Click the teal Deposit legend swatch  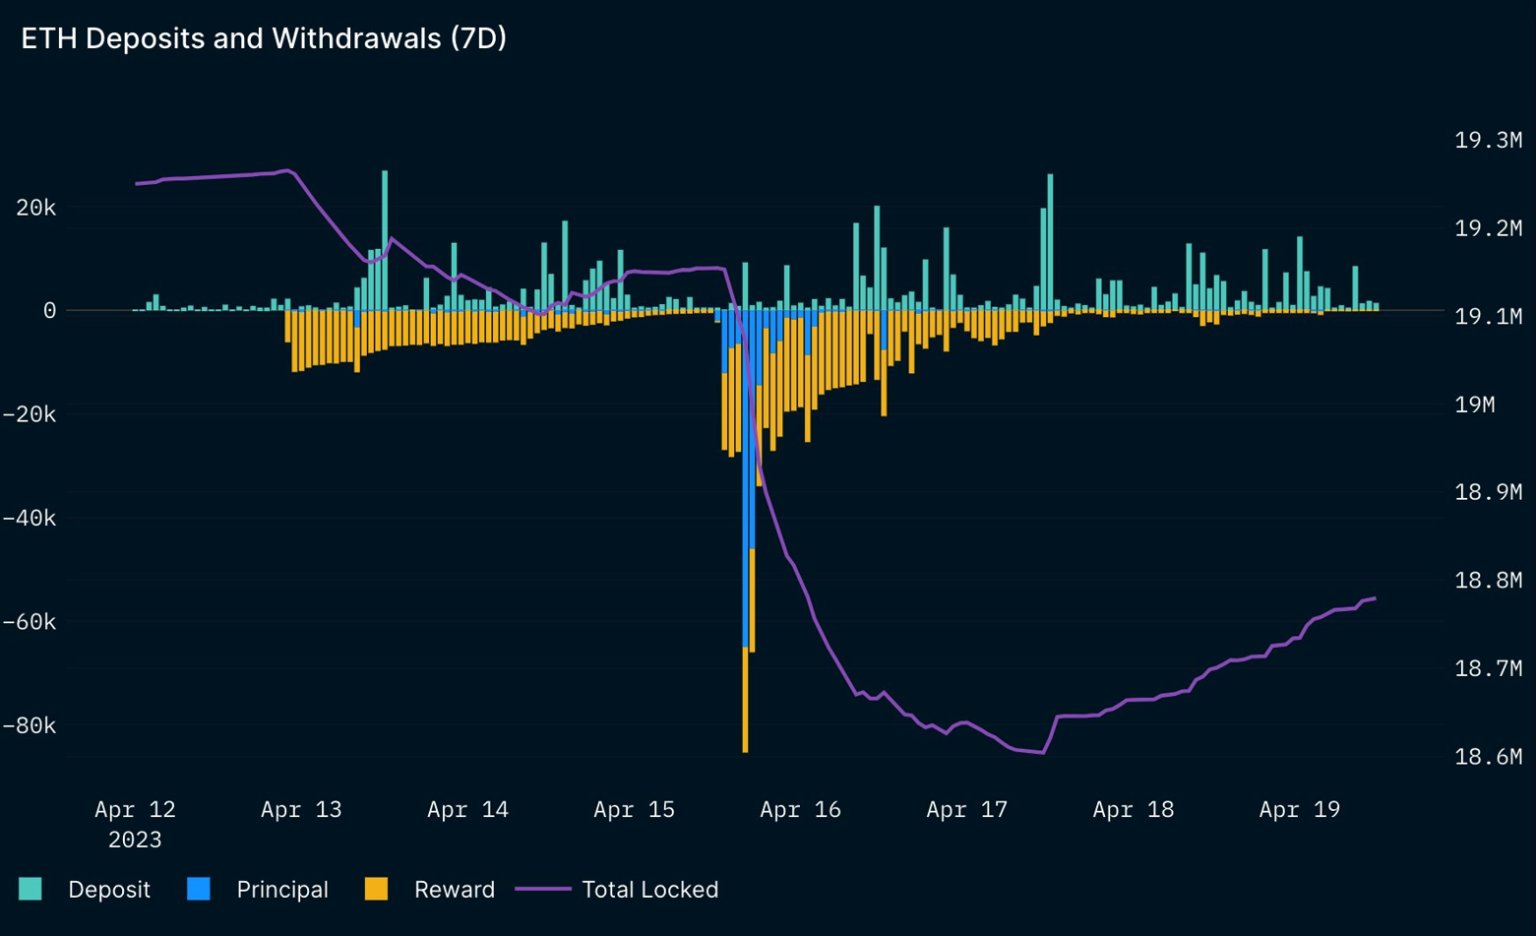point(30,889)
